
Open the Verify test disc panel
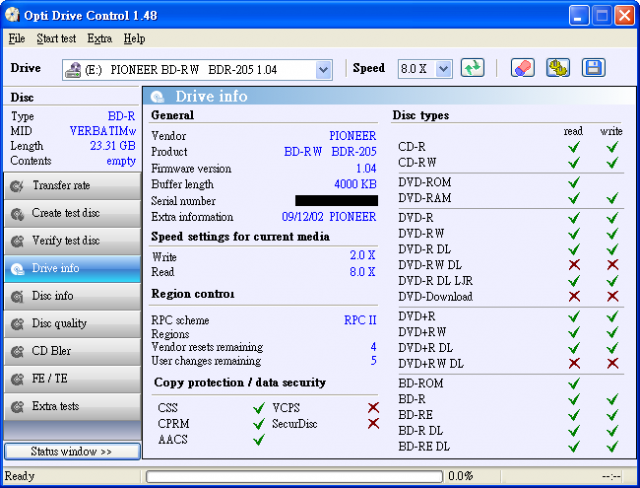(x=72, y=241)
